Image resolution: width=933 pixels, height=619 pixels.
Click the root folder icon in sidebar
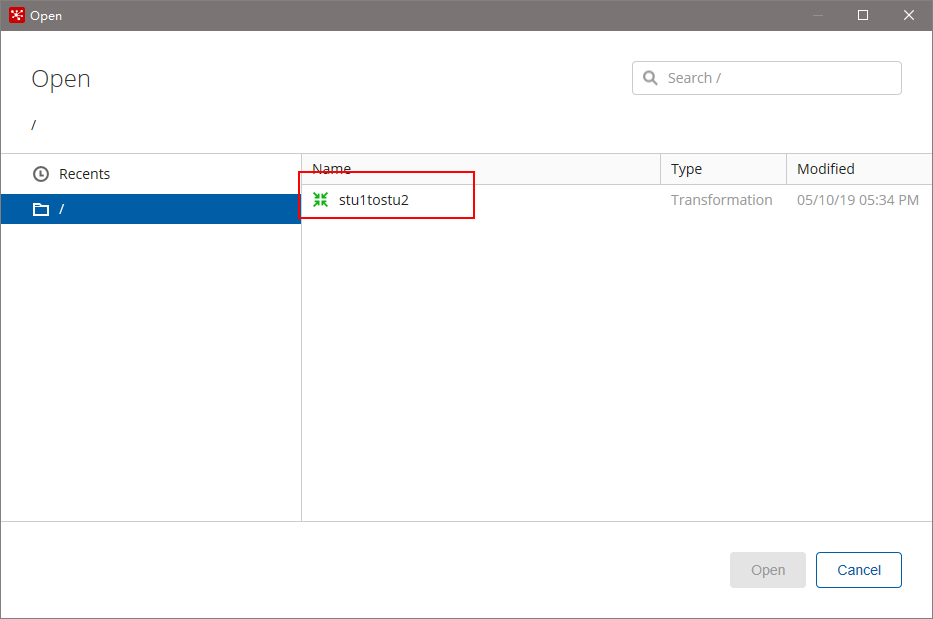point(40,210)
